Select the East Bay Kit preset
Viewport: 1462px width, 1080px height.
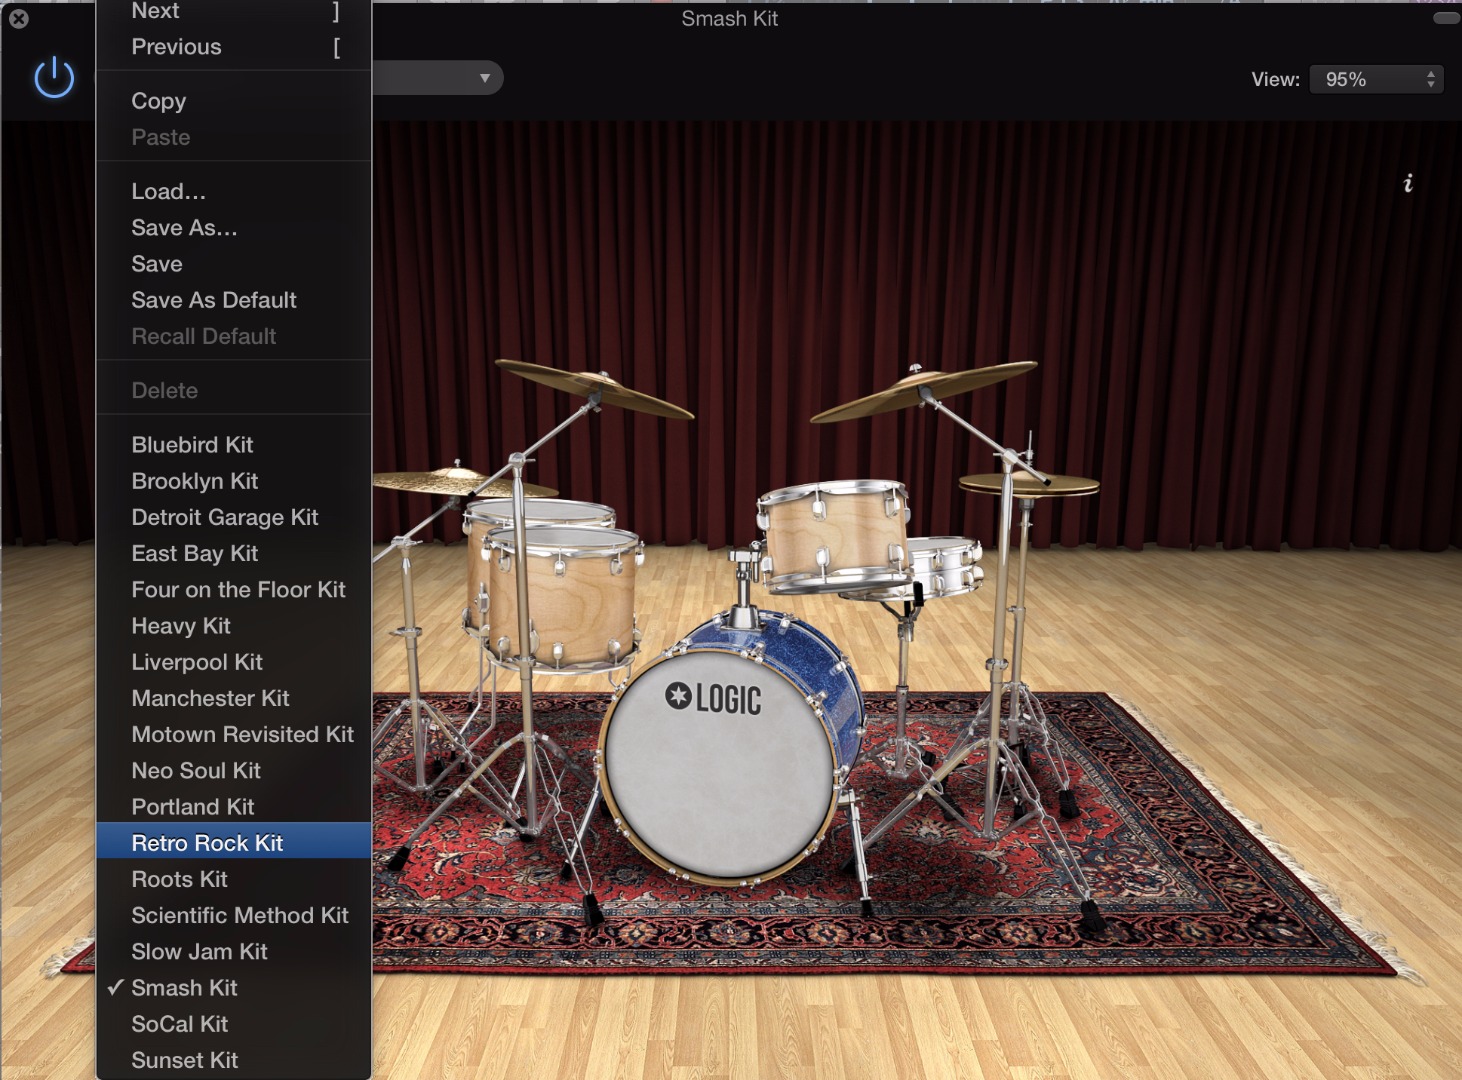coord(234,553)
